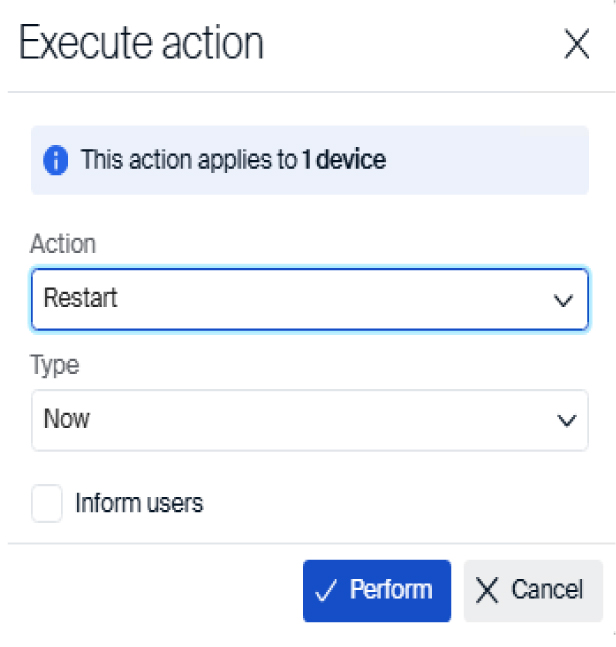Expand the Action dropdown chevron arrow
Image resolution: width=616 pixels, height=647 pixels.
564,300
